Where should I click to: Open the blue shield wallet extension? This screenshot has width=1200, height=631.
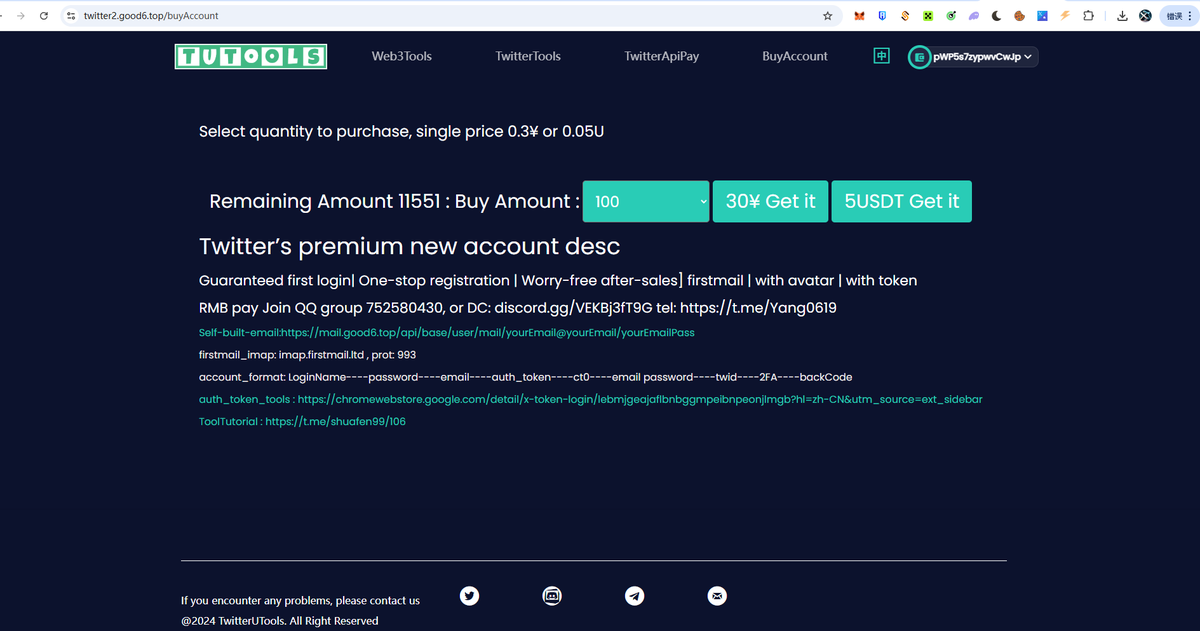[x=882, y=16]
